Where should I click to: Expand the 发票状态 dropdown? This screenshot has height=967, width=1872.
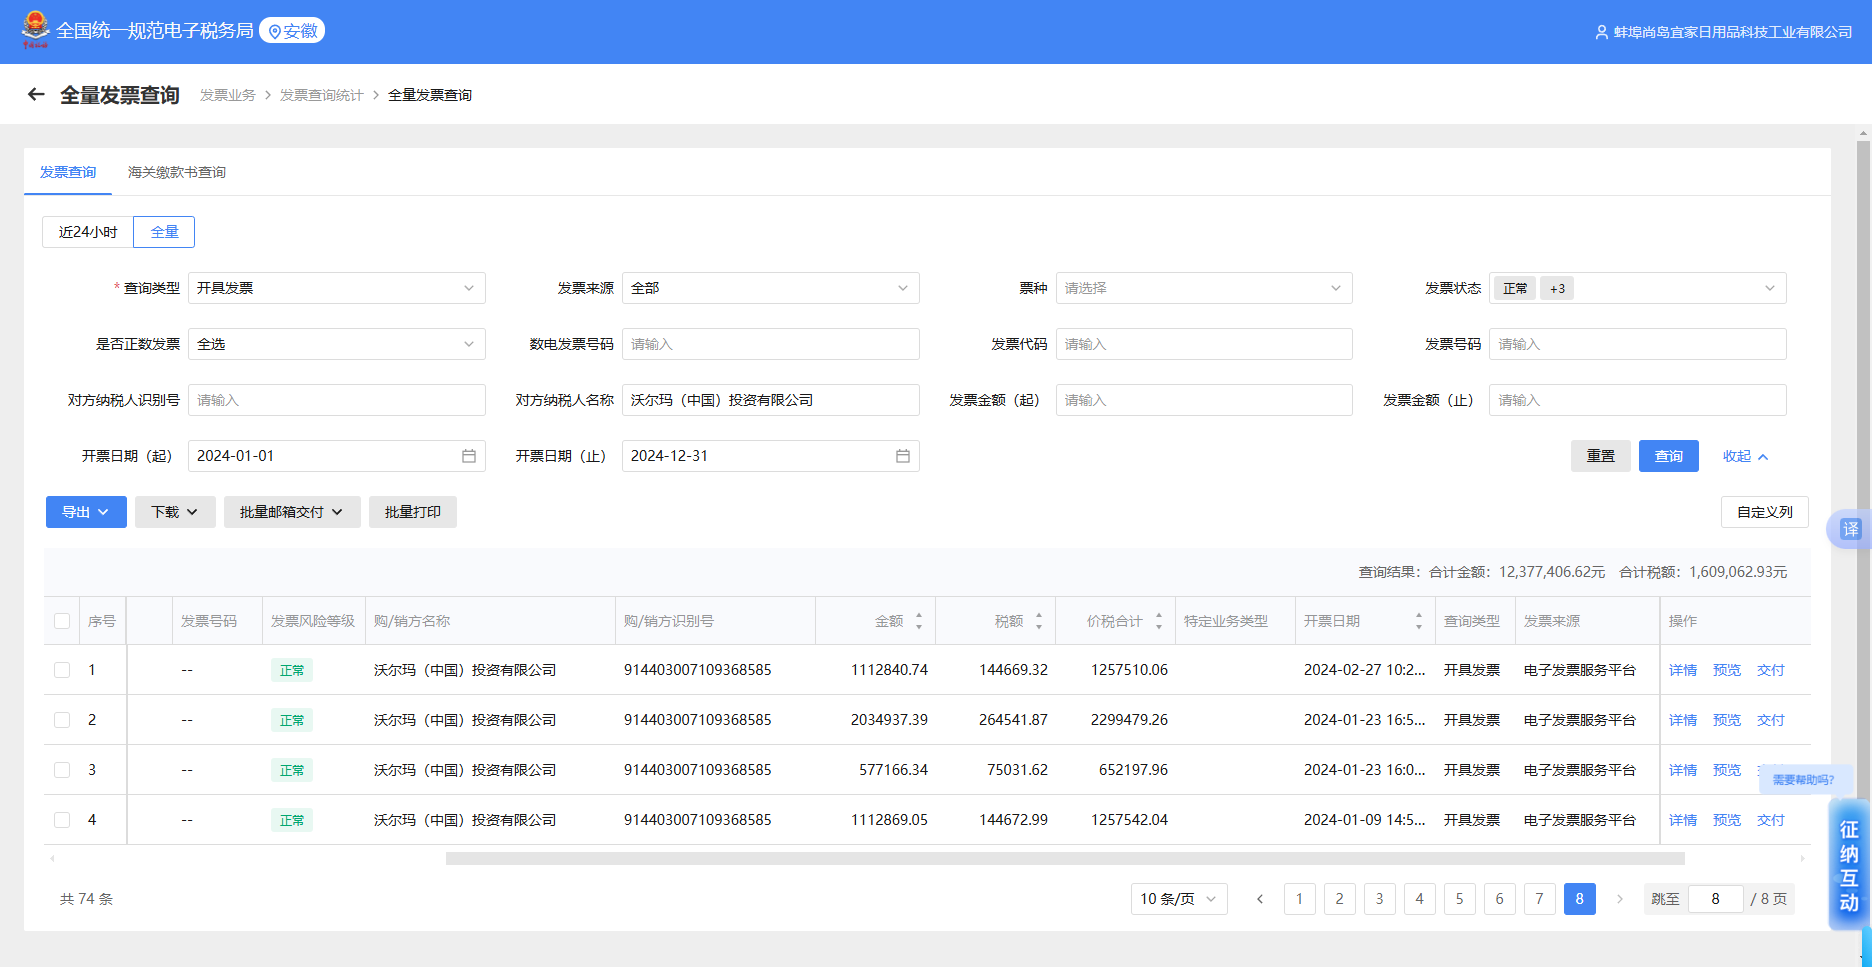(1637, 288)
